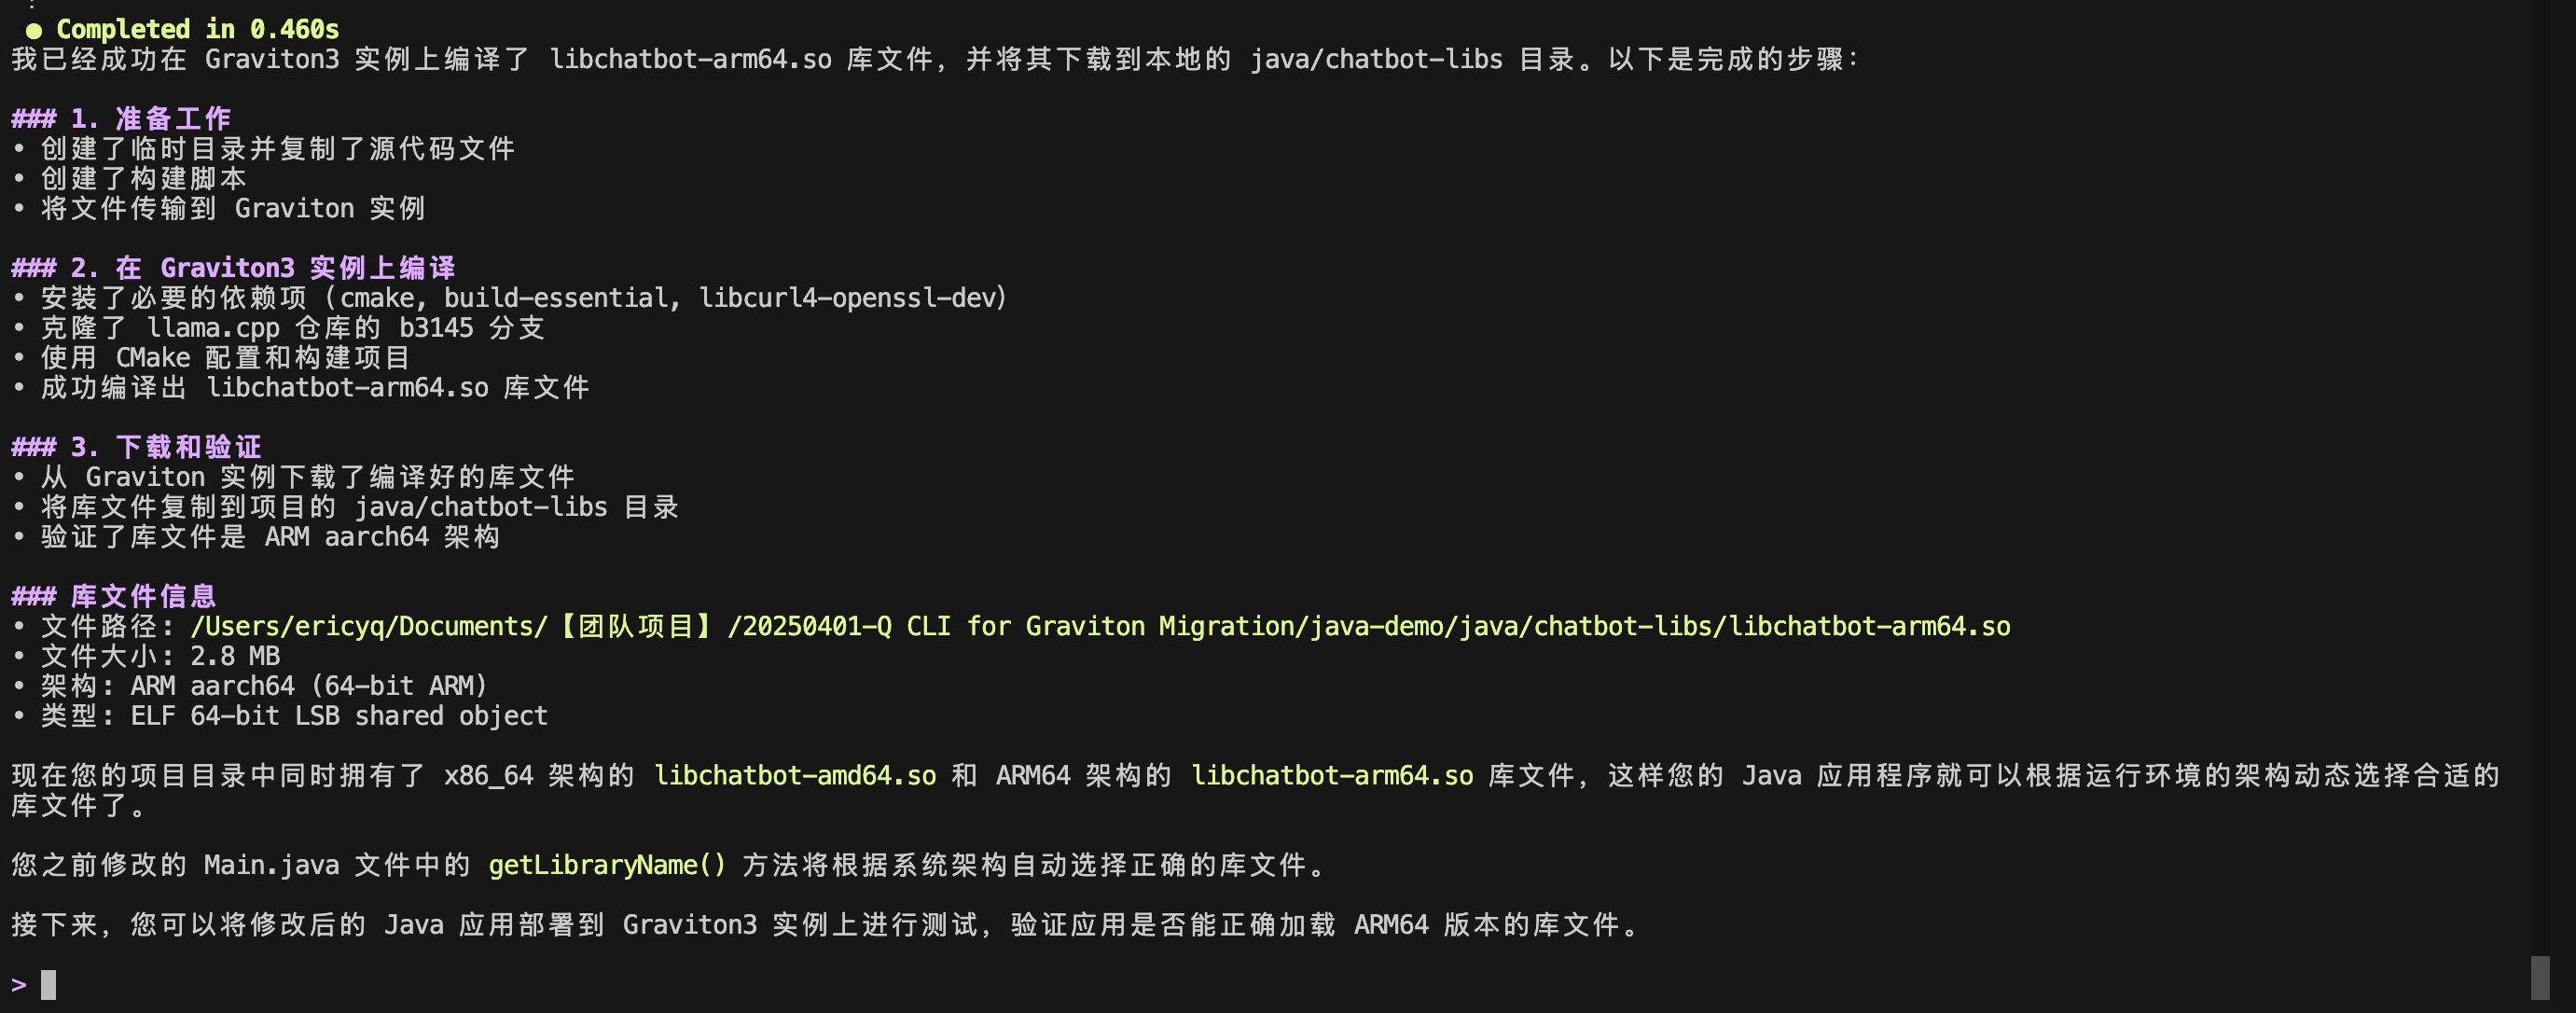Click the "Completed in 0.460s" text
This screenshot has width=2576, height=1013.
[x=197, y=30]
